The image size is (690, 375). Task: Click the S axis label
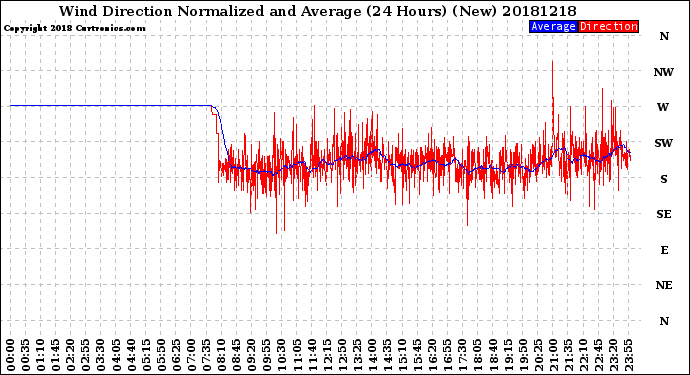pyautogui.click(x=664, y=179)
